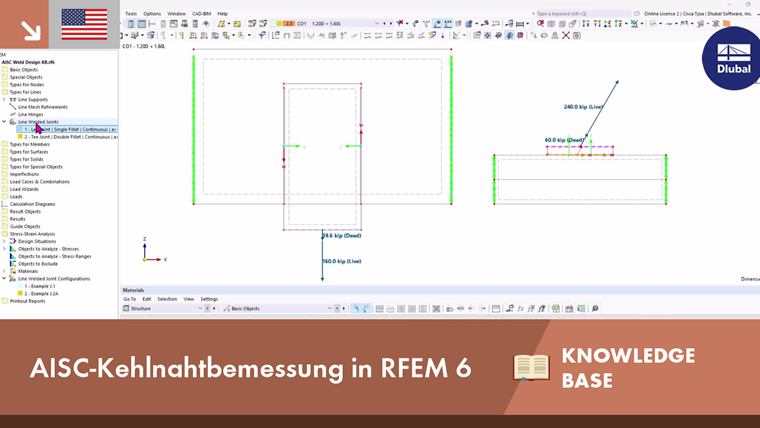Click the script parallelogram icon
The image size is (760, 428).
[x=221, y=23]
